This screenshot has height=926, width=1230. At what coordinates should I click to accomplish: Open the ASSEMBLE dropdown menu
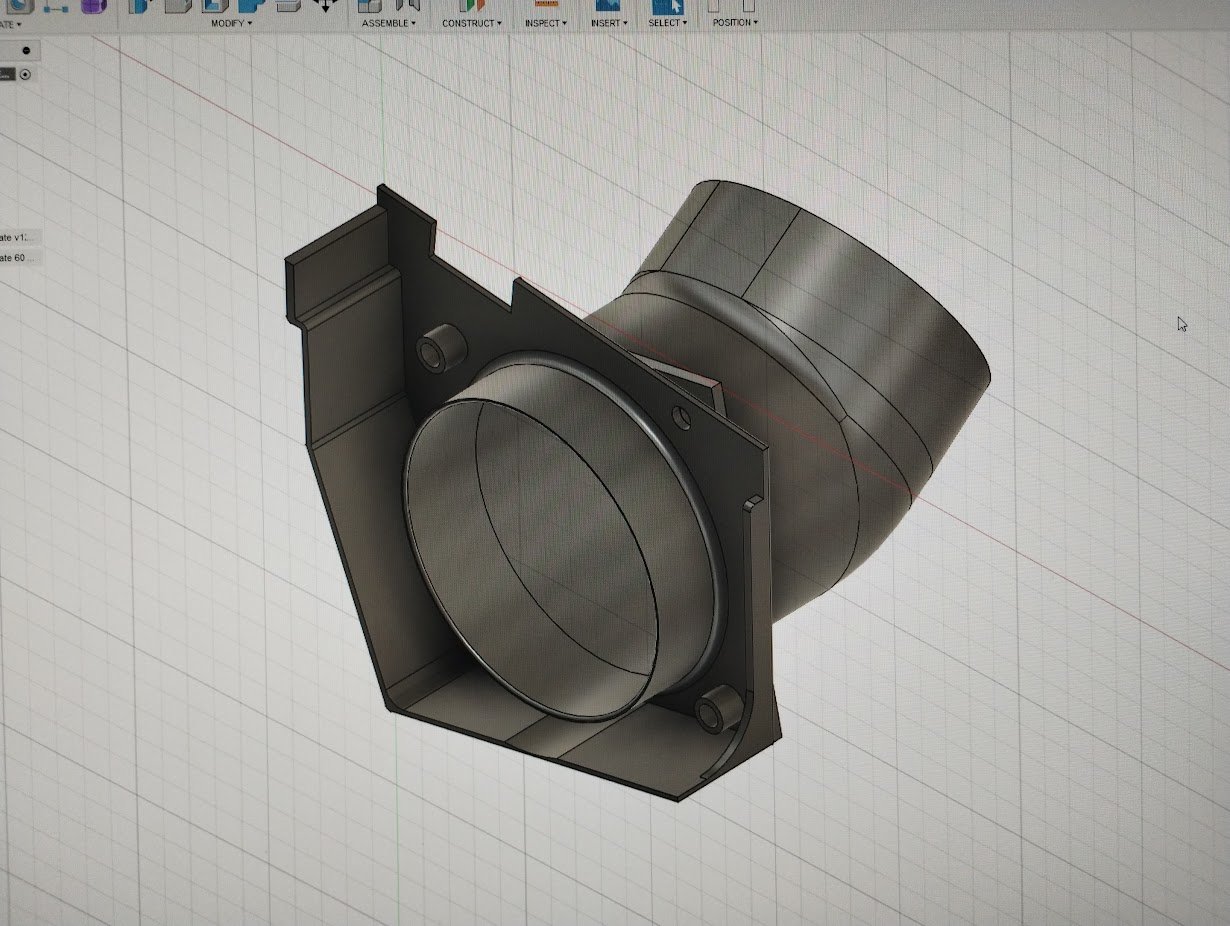point(390,22)
